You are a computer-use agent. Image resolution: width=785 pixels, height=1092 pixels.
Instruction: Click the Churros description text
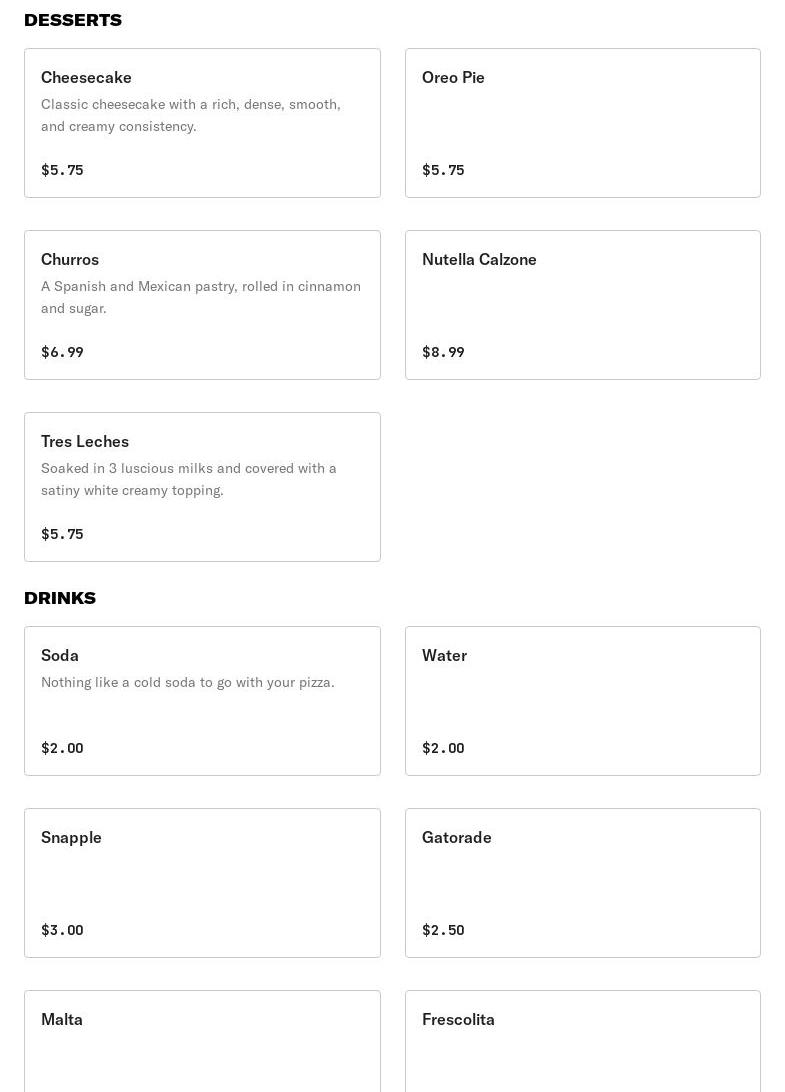tap(200, 297)
